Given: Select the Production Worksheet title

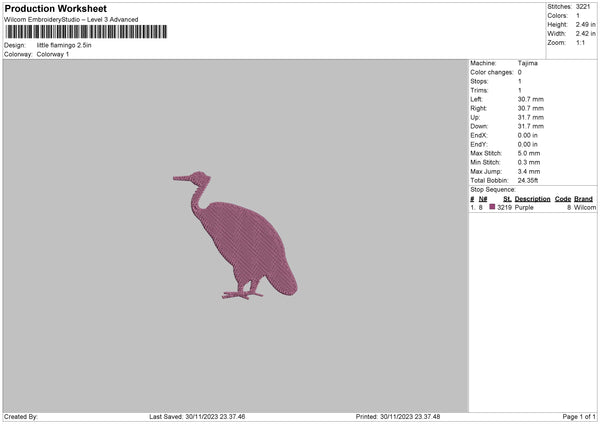Looking at the screenshot, I should click(x=55, y=8).
